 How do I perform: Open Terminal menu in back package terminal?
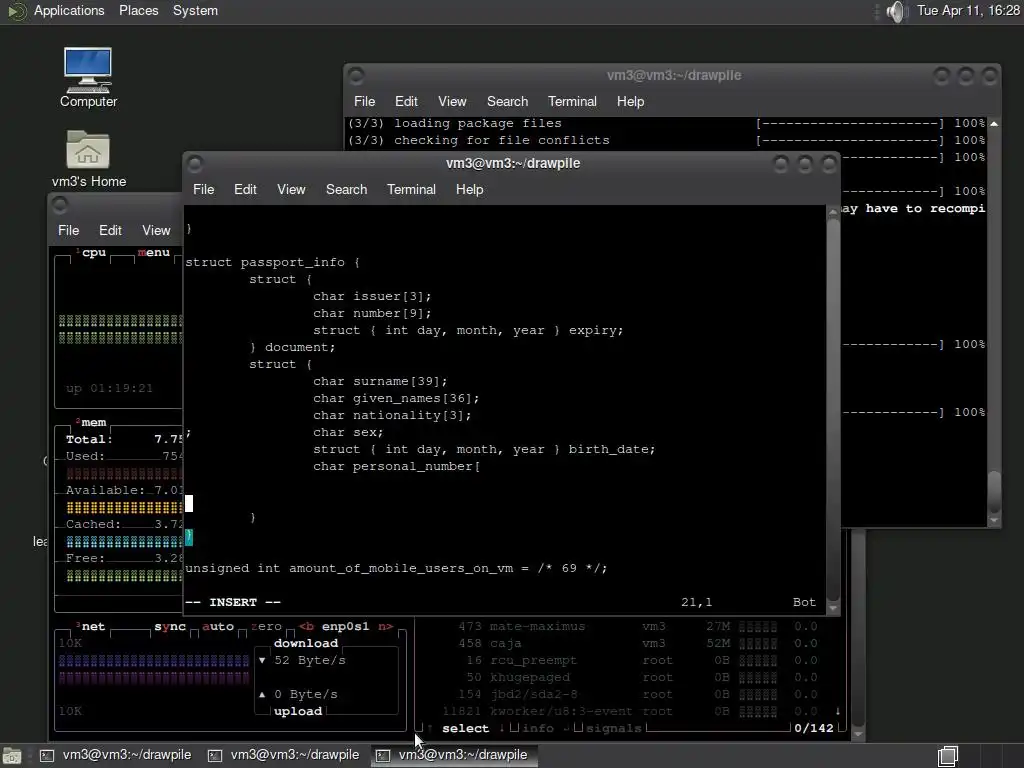[x=572, y=101]
